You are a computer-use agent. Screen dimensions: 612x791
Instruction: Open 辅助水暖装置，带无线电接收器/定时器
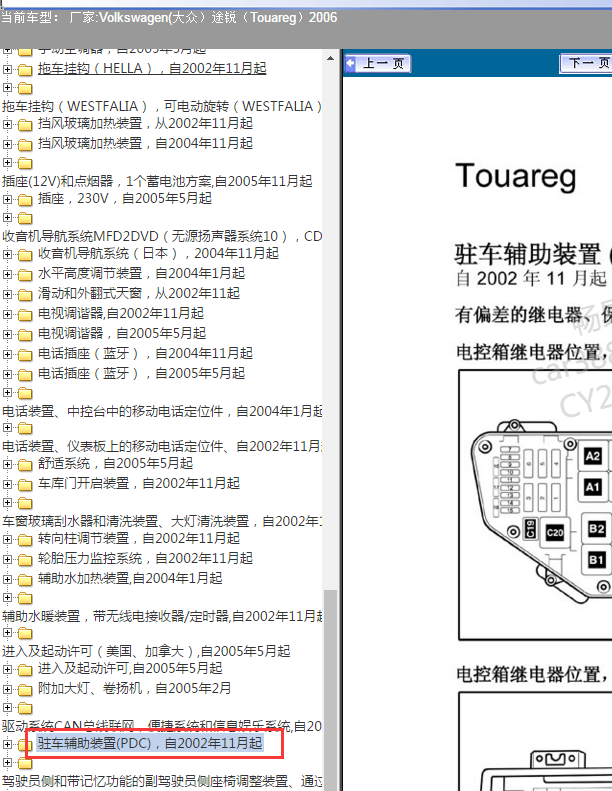[x=162, y=616]
